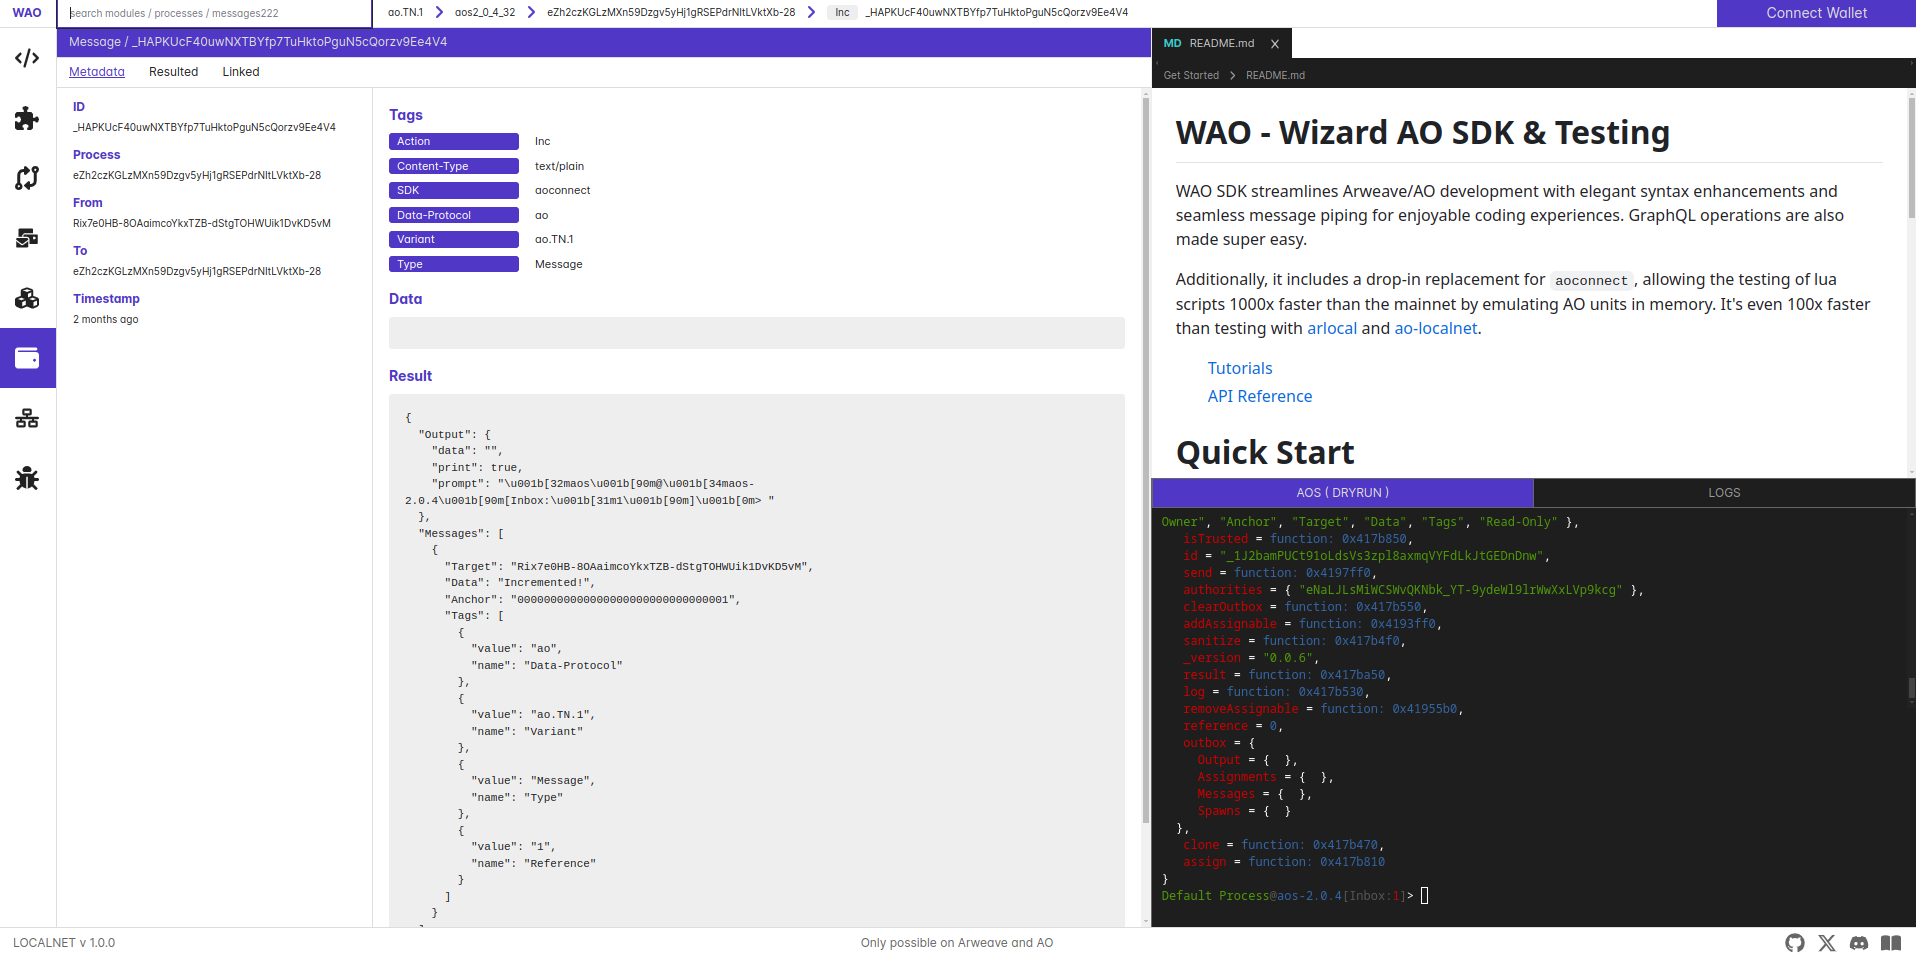Switch to the Resulted tab

(173, 72)
